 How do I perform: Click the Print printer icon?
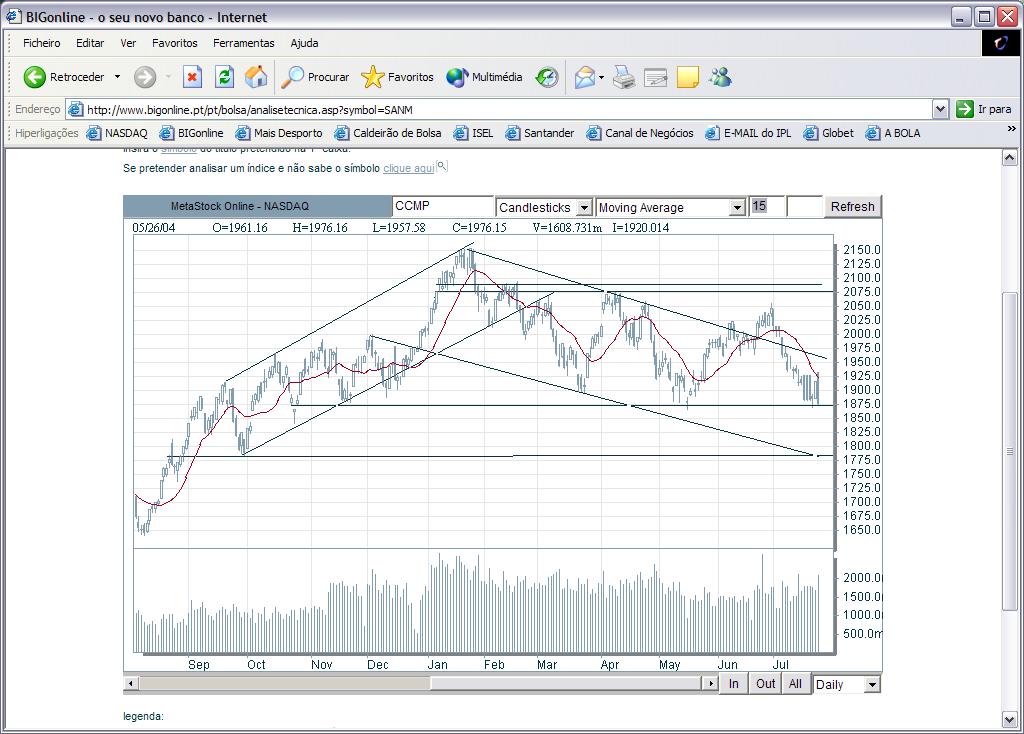(624, 77)
